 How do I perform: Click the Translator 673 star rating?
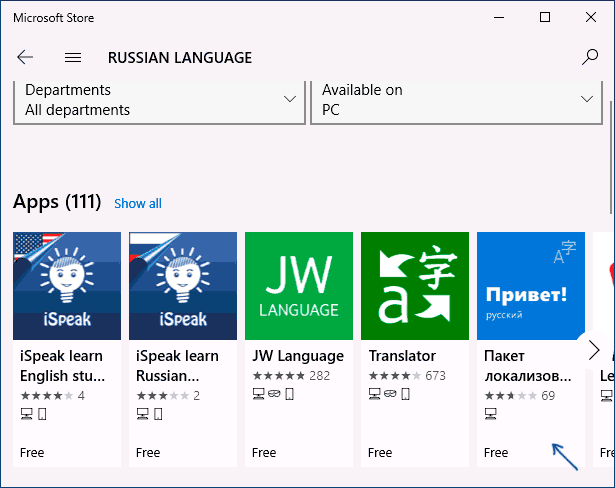(407, 376)
